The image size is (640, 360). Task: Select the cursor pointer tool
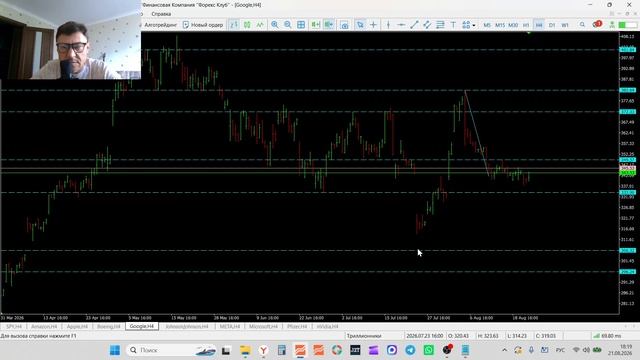[x=360, y=25]
